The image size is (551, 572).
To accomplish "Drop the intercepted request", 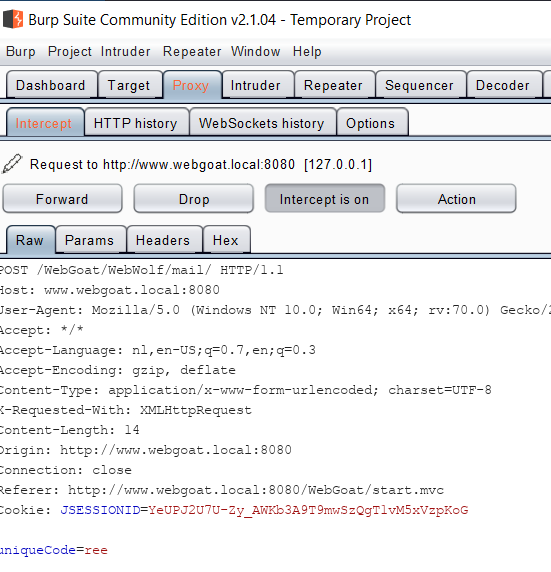I will tap(194, 198).
